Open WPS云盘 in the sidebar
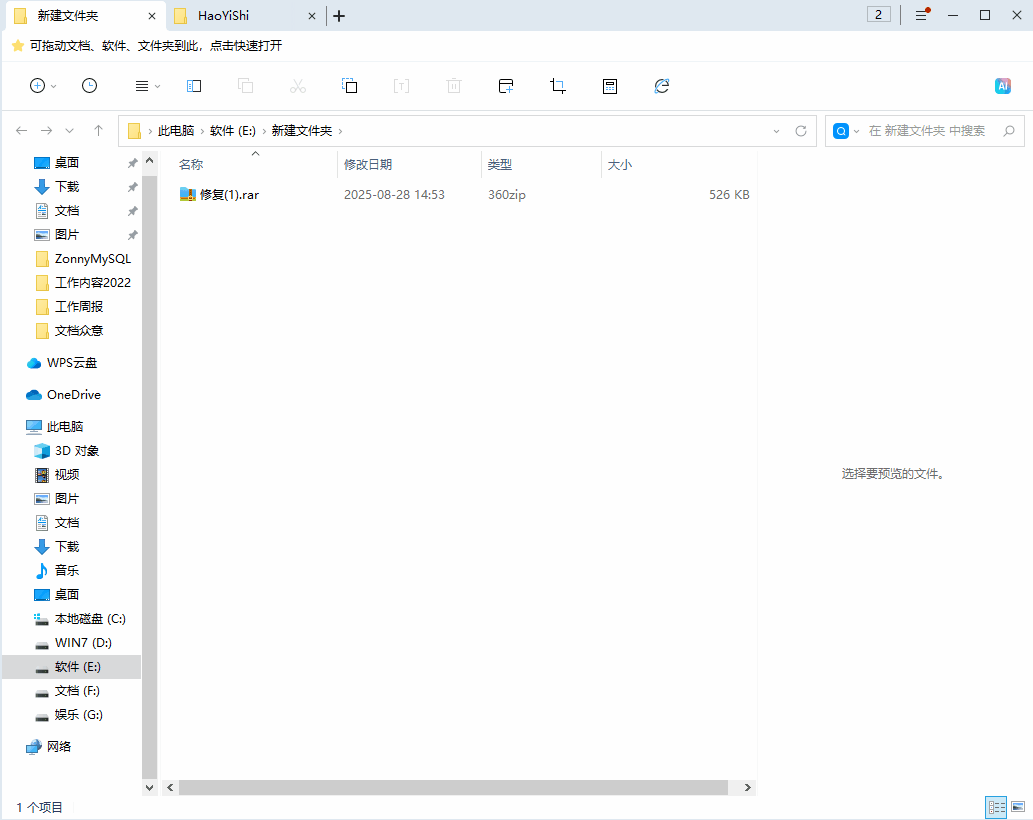 pyautogui.click(x=71, y=362)
